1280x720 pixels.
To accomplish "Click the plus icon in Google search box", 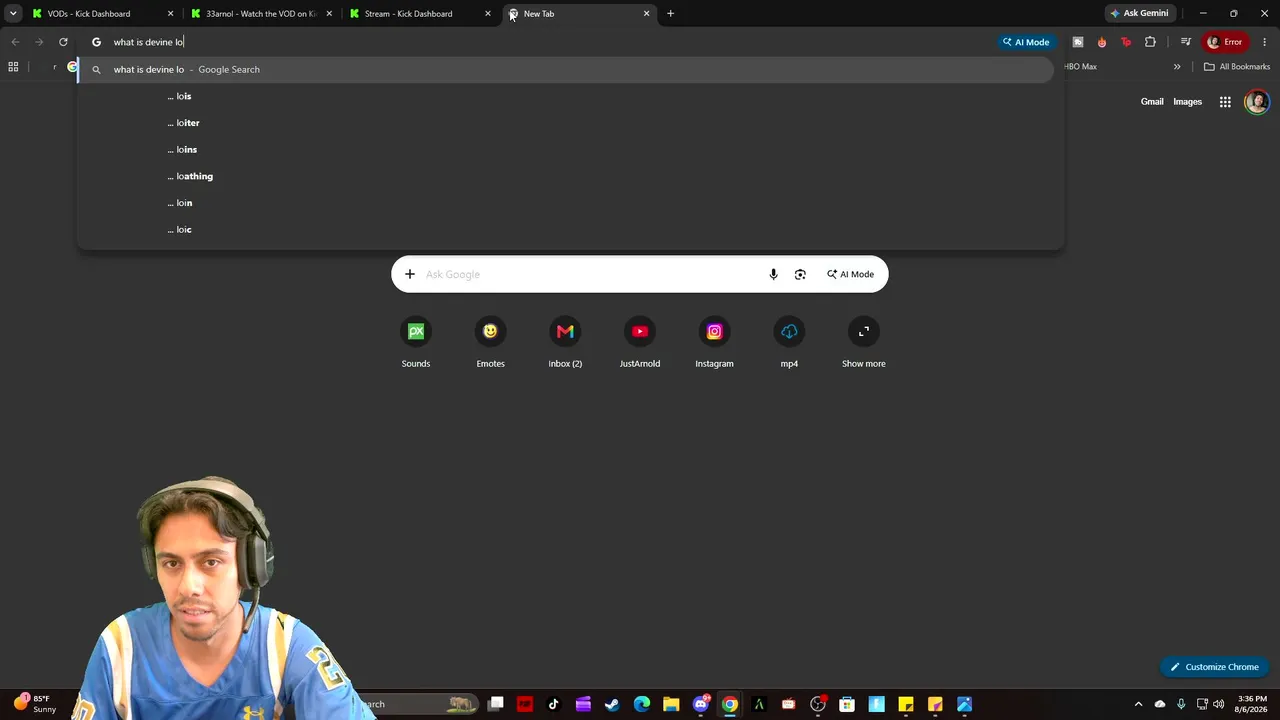I will pyautogui.click(x=409, y=274).
